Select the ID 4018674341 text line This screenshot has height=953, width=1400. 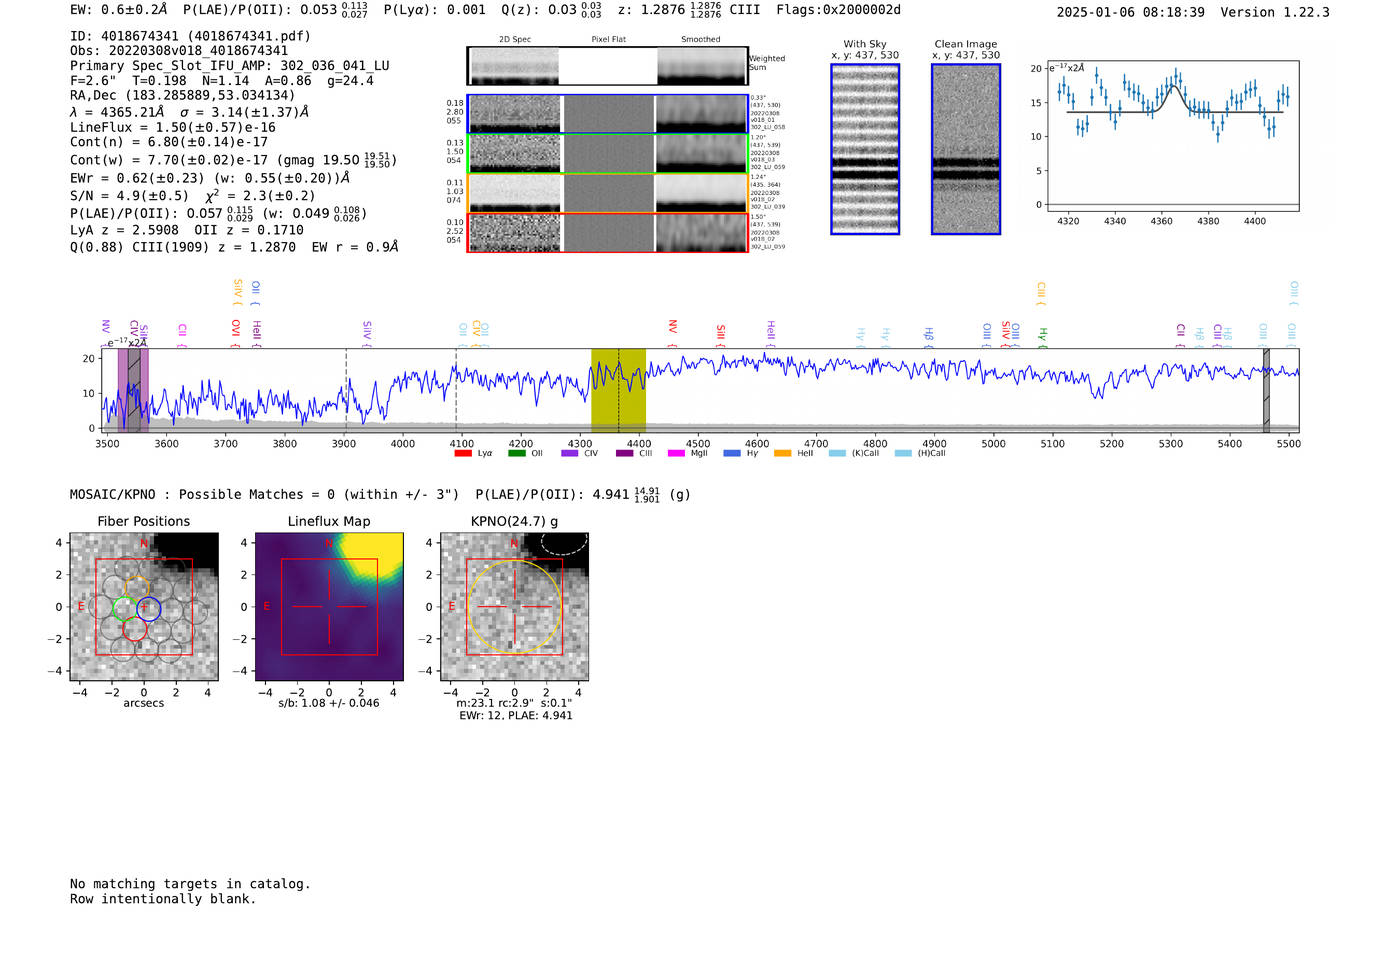190,36
